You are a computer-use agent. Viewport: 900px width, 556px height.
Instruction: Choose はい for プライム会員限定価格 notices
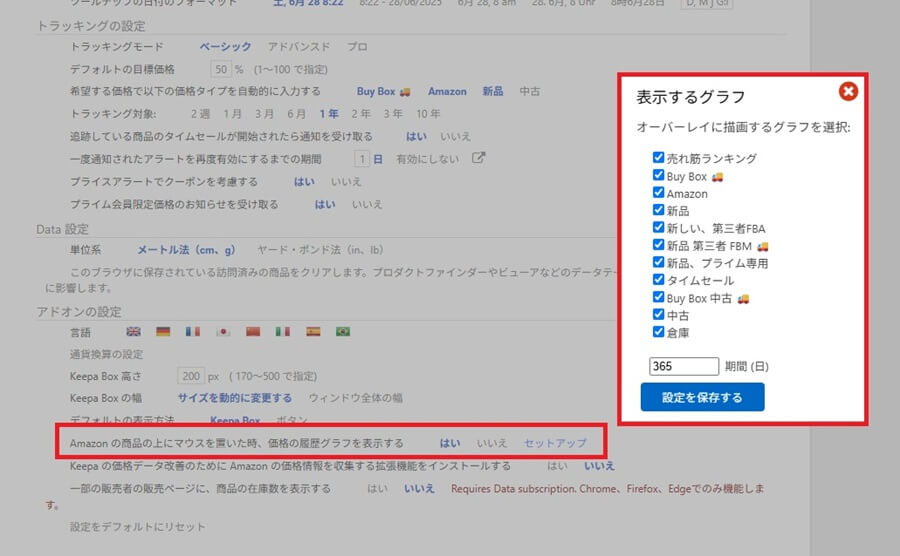[x=325, y=204]
